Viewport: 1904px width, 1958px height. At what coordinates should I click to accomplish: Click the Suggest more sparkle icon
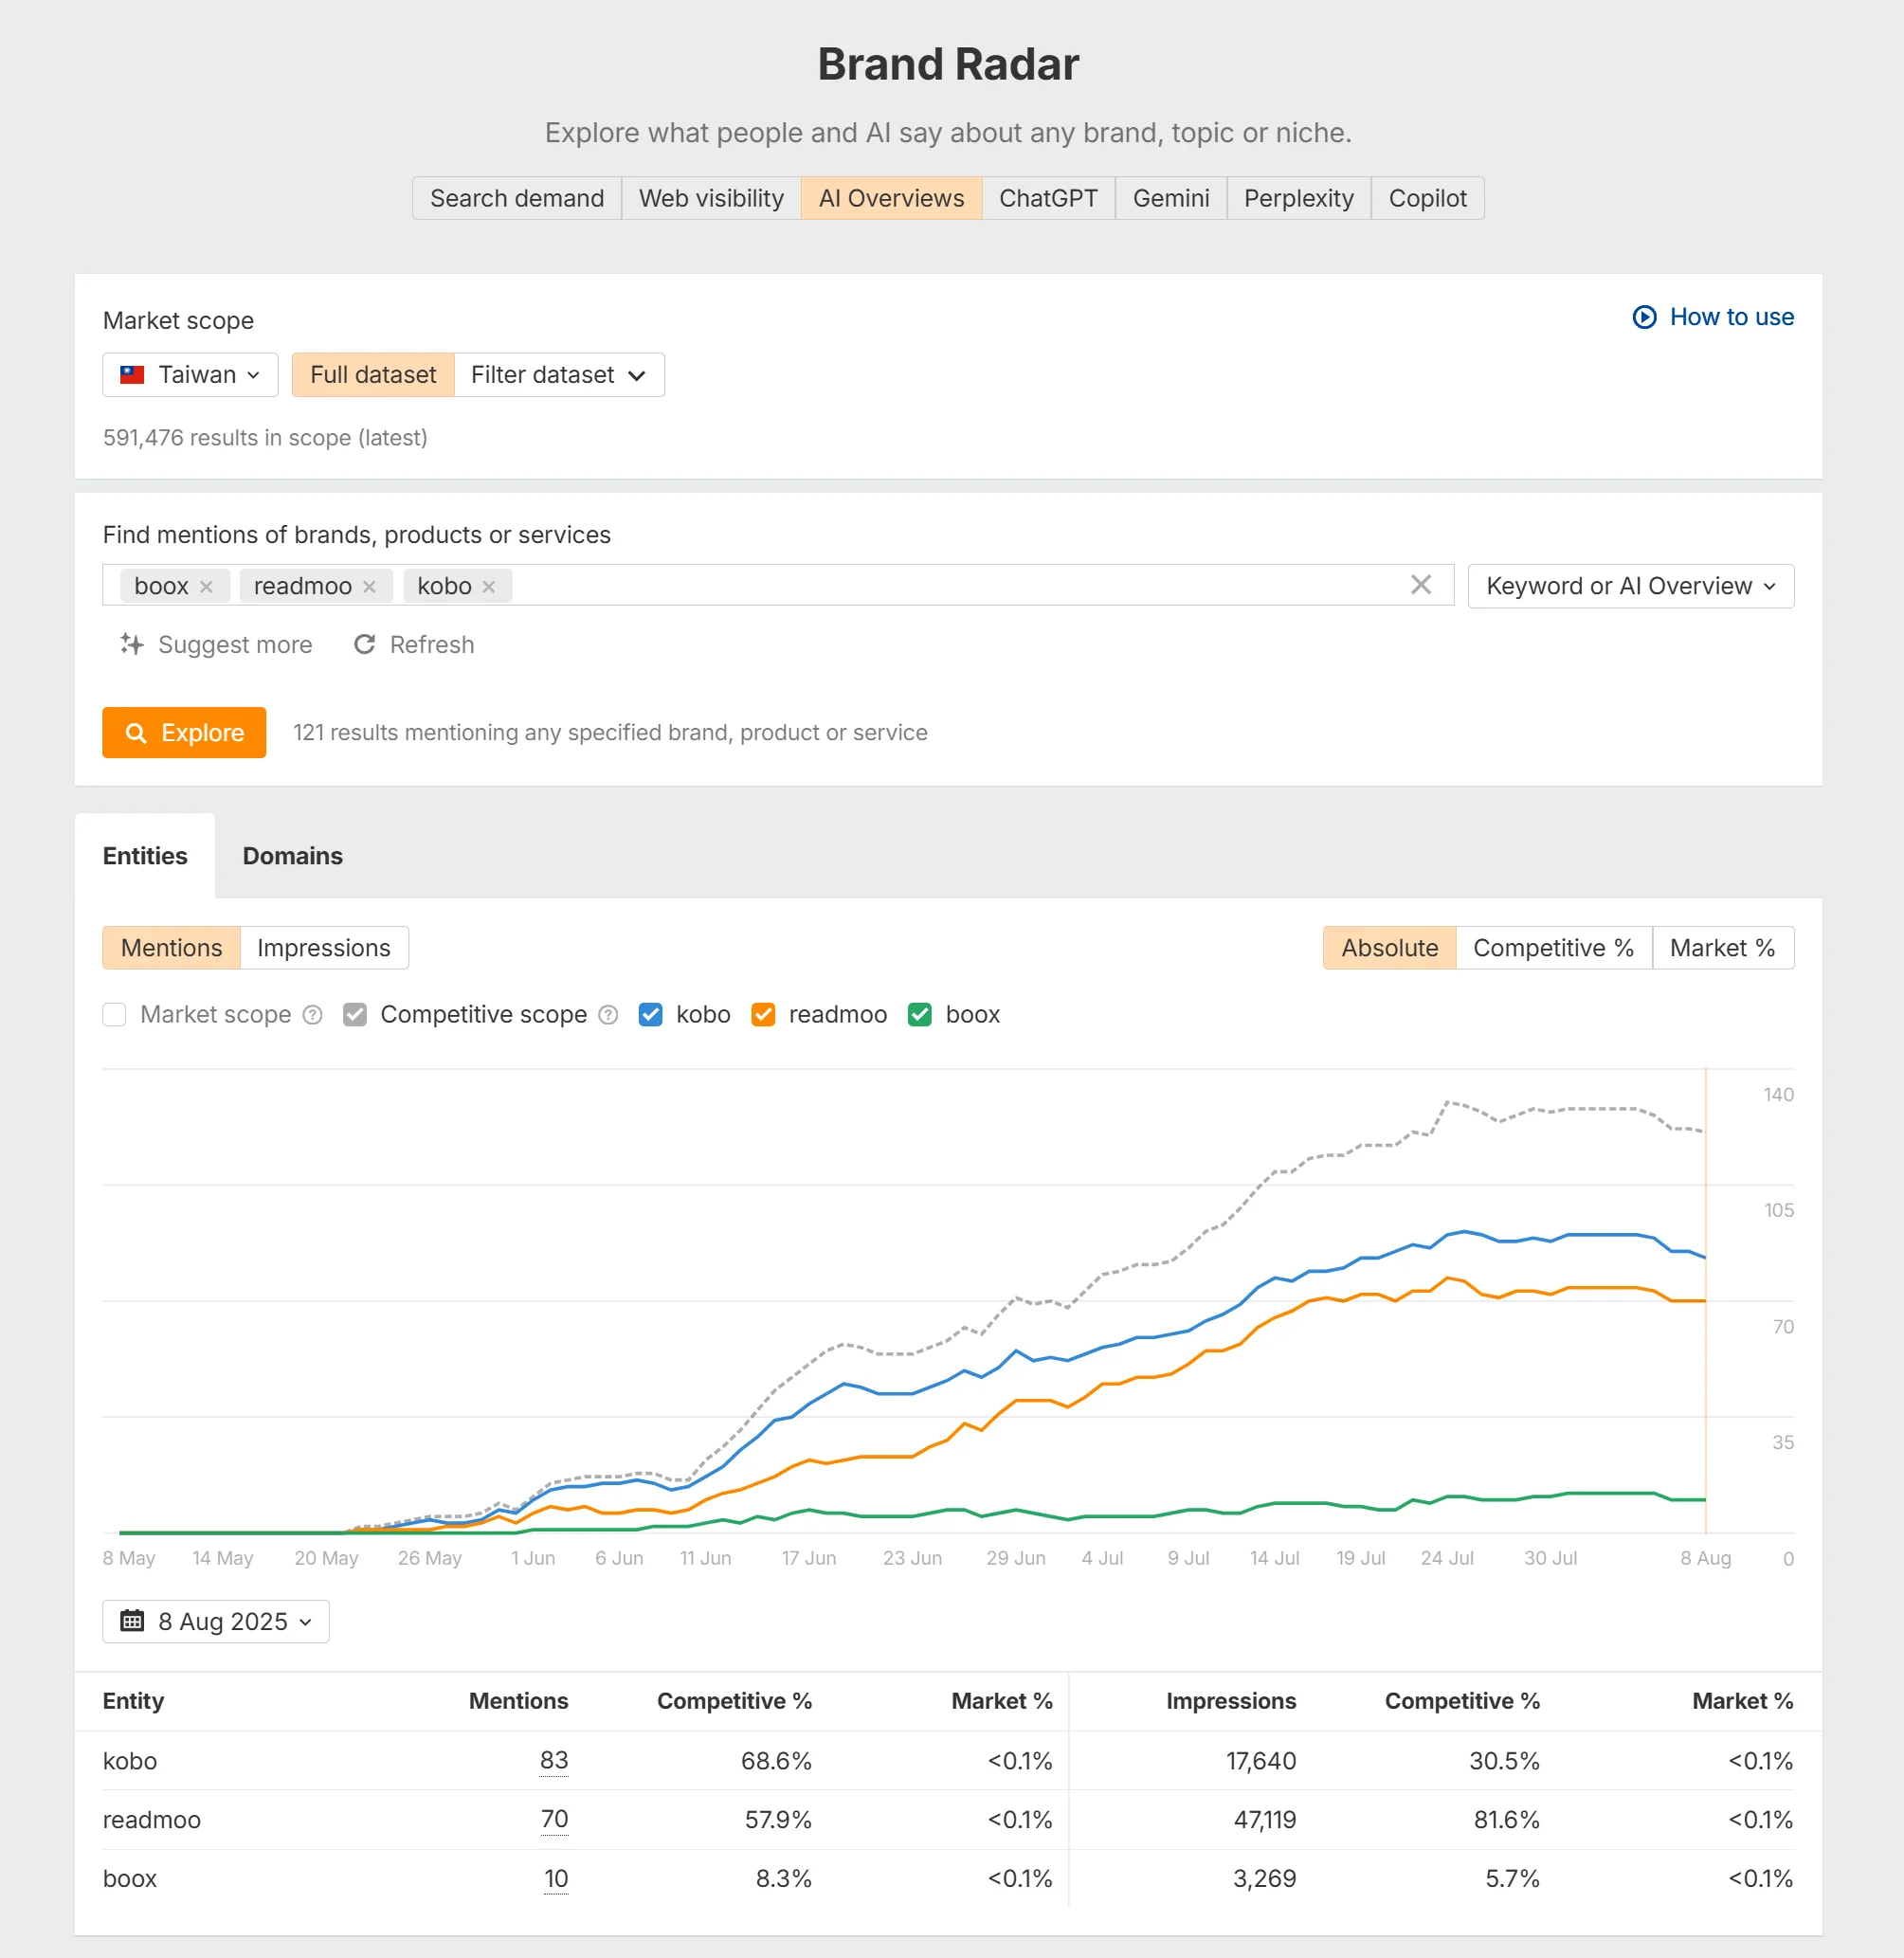tap(131, 645)
